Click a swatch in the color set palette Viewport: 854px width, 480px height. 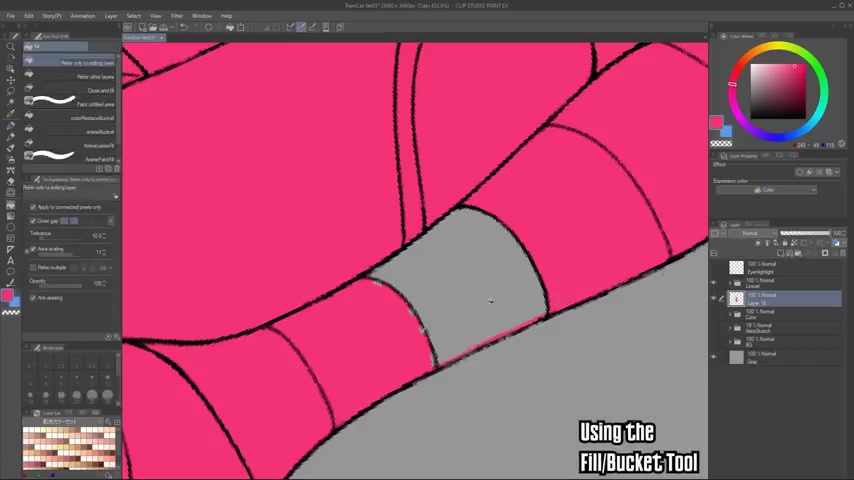click(69, 447)
